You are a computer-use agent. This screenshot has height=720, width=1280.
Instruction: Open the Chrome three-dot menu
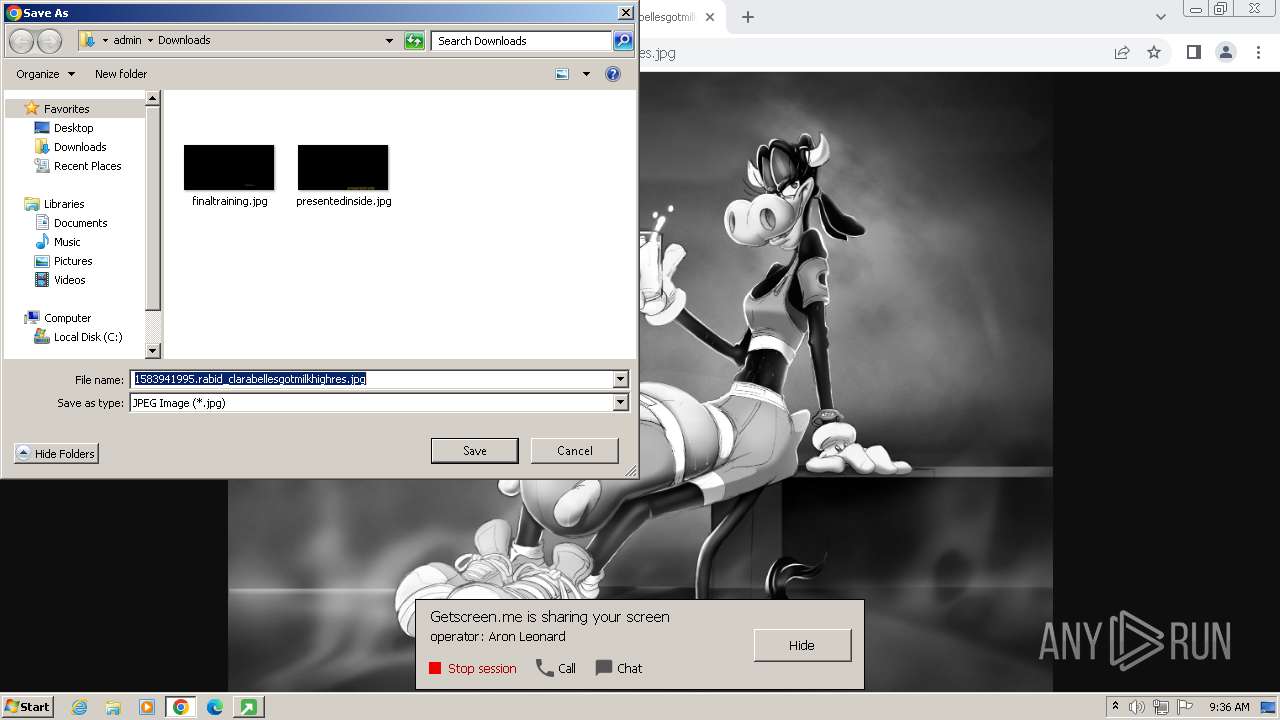[1259, 53]
